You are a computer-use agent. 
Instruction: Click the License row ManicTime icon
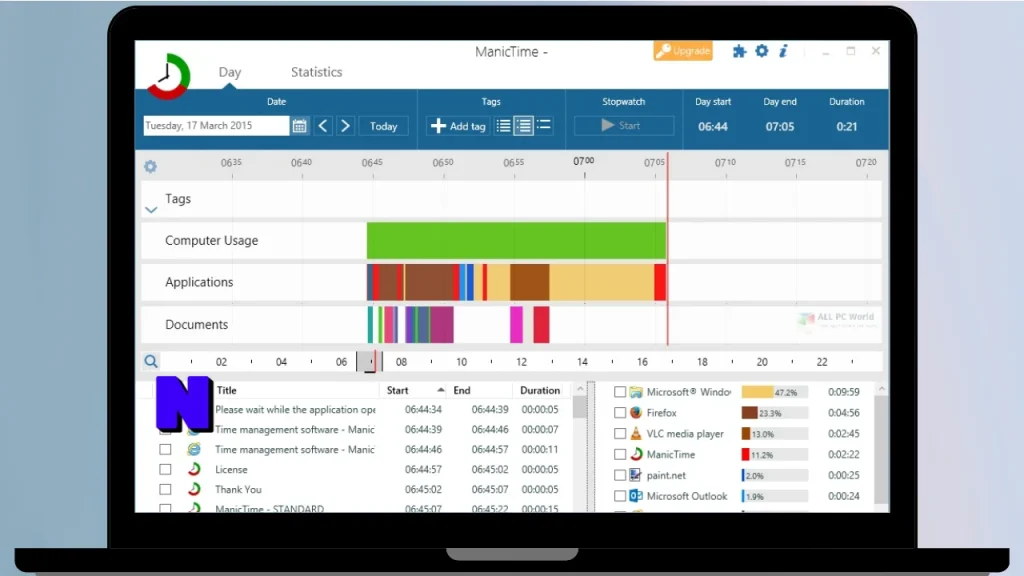194,469
